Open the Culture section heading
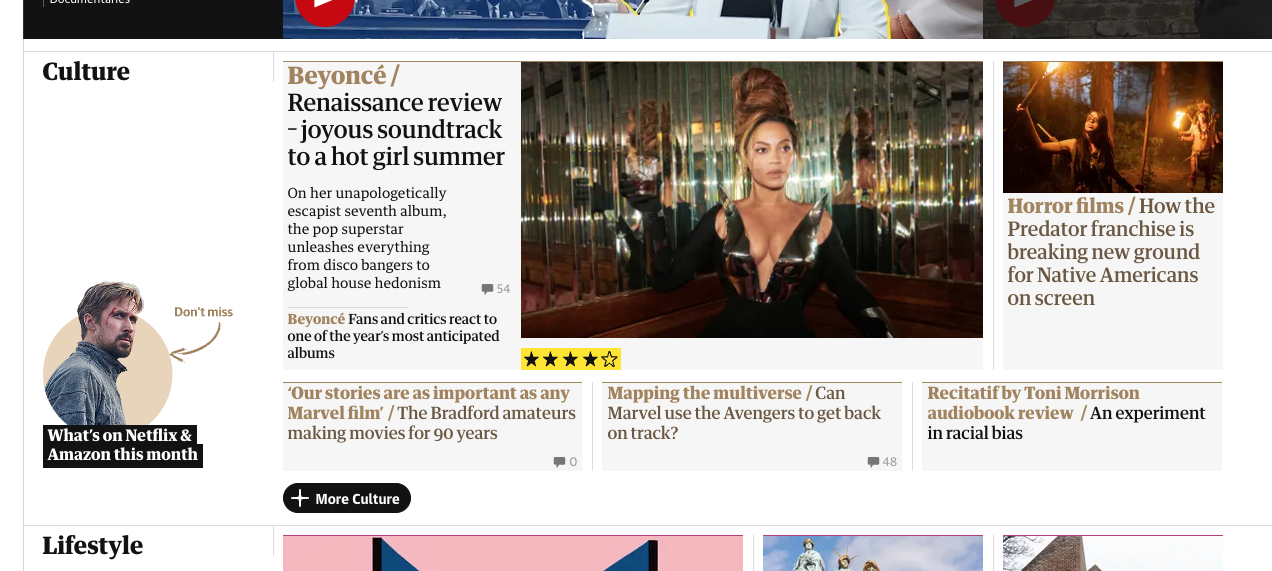The image size is (1272, 571). (86, 72)
